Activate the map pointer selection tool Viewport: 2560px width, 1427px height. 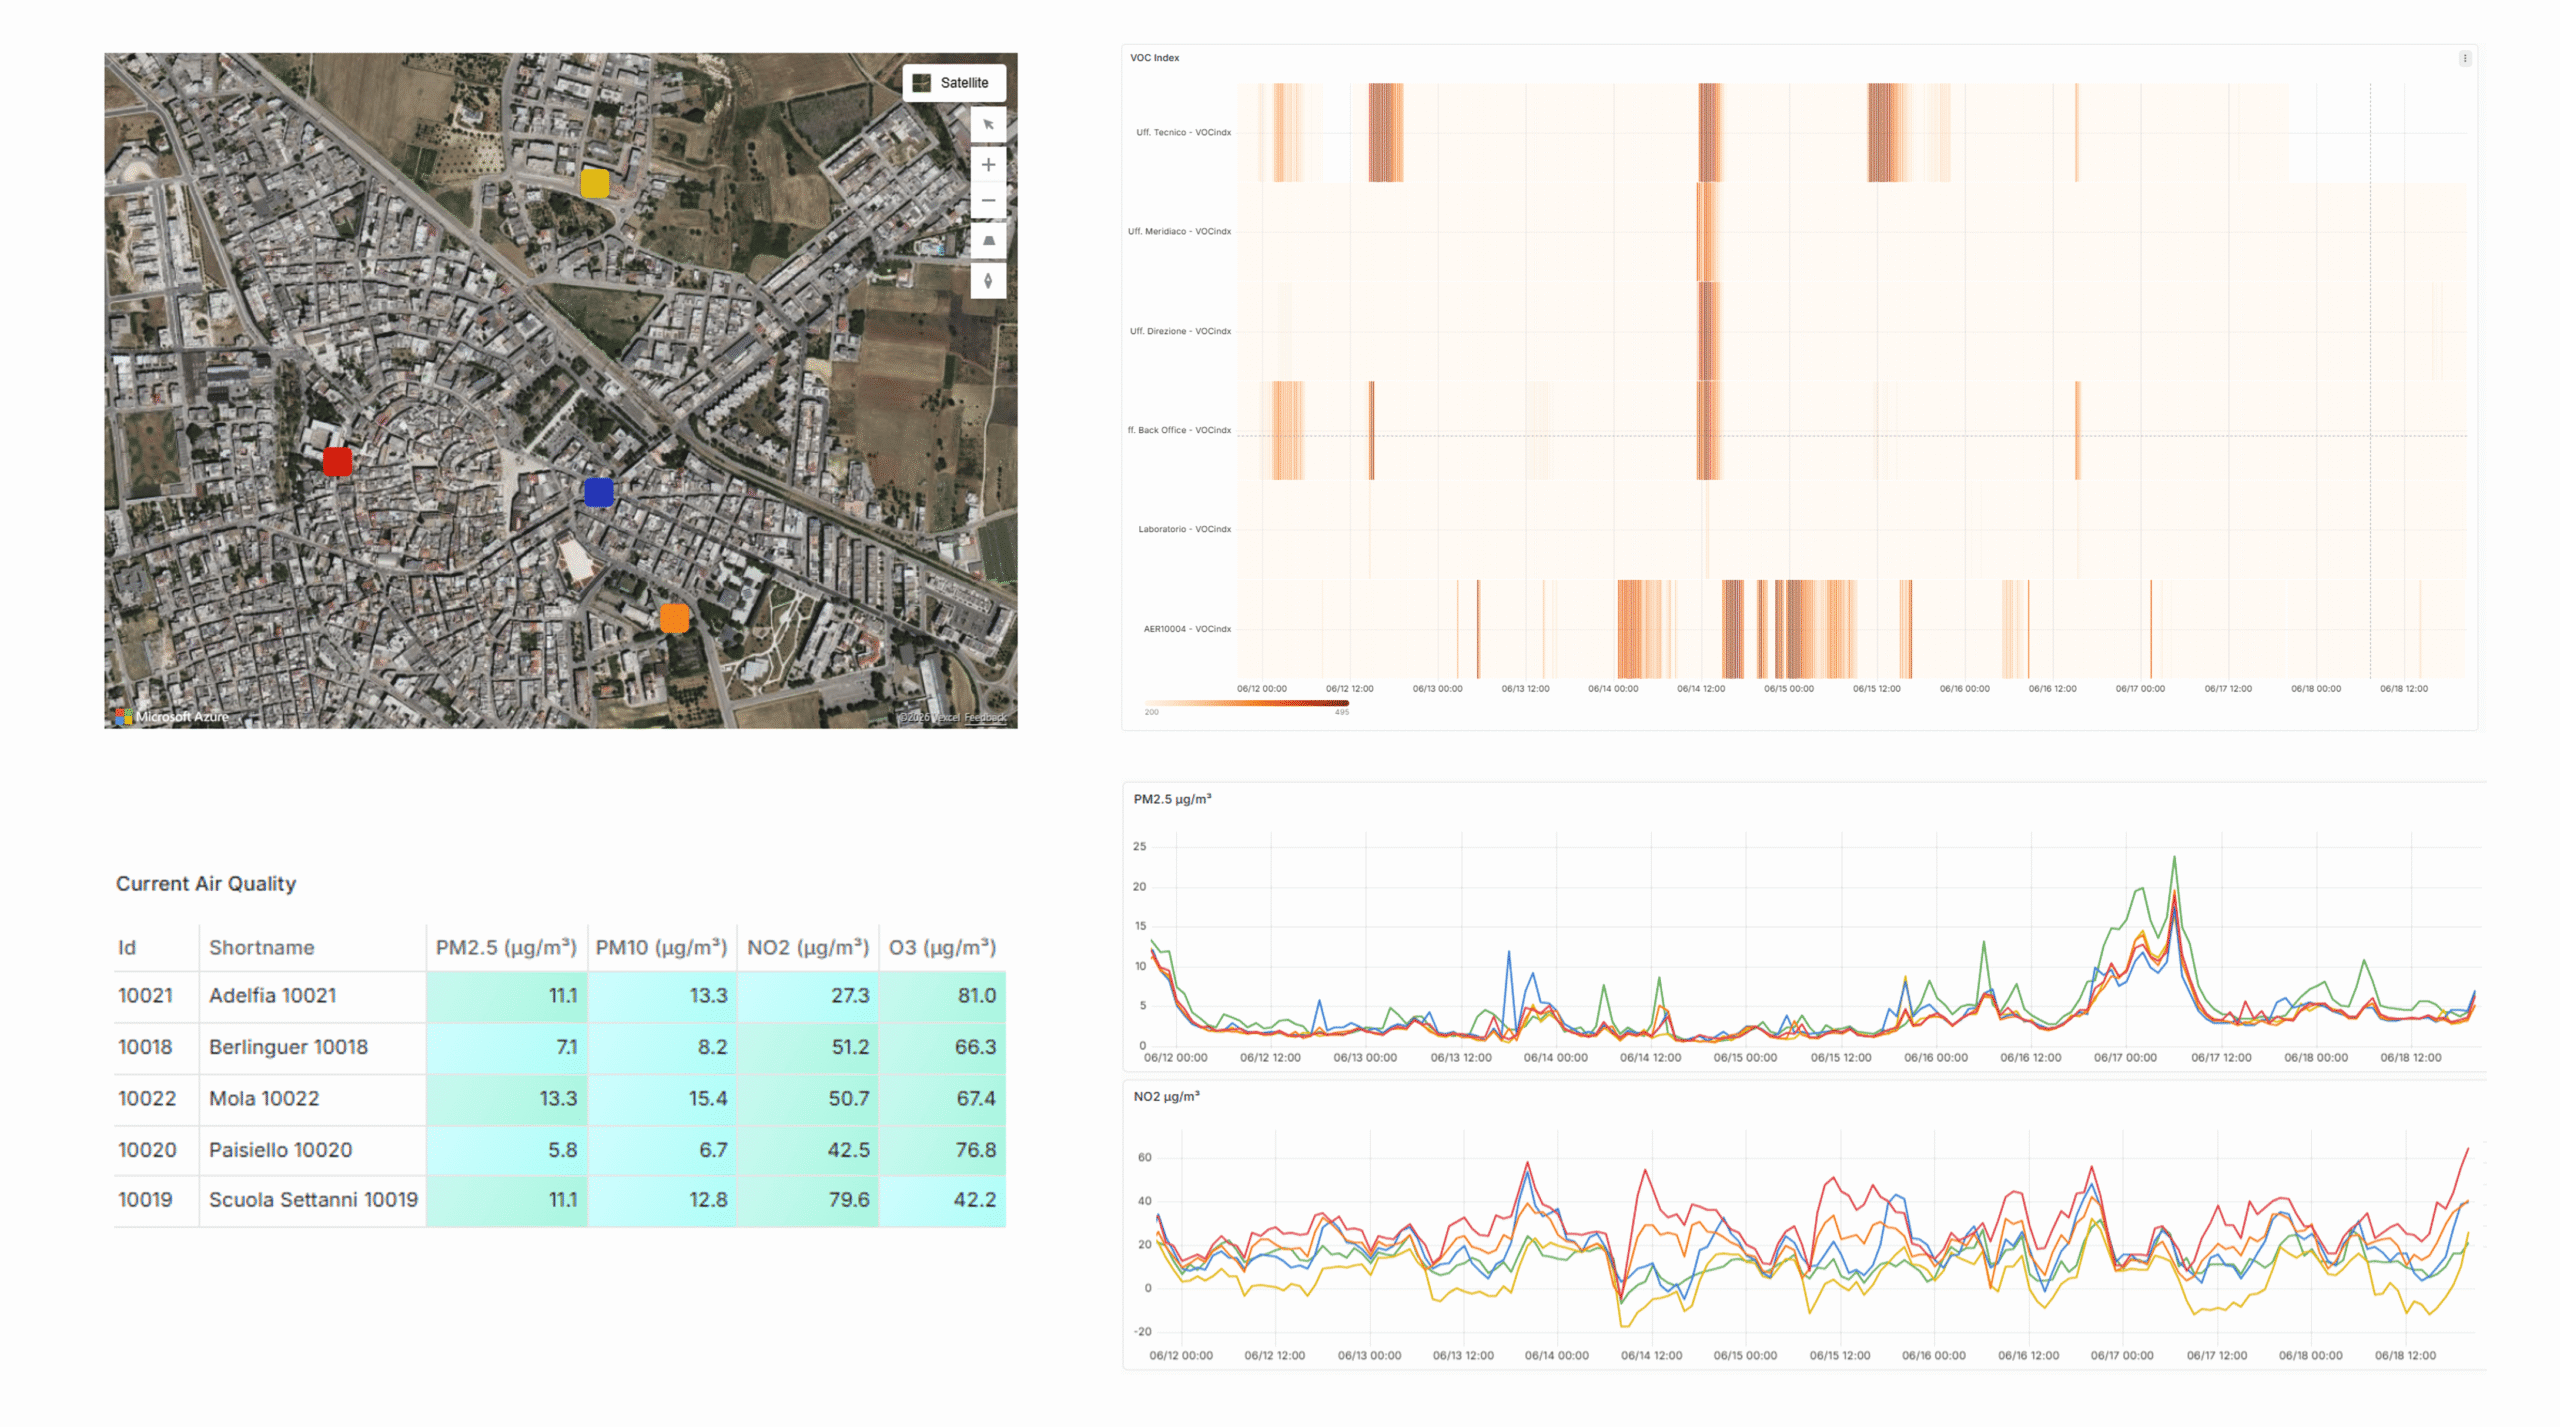(x=988, y=125)
